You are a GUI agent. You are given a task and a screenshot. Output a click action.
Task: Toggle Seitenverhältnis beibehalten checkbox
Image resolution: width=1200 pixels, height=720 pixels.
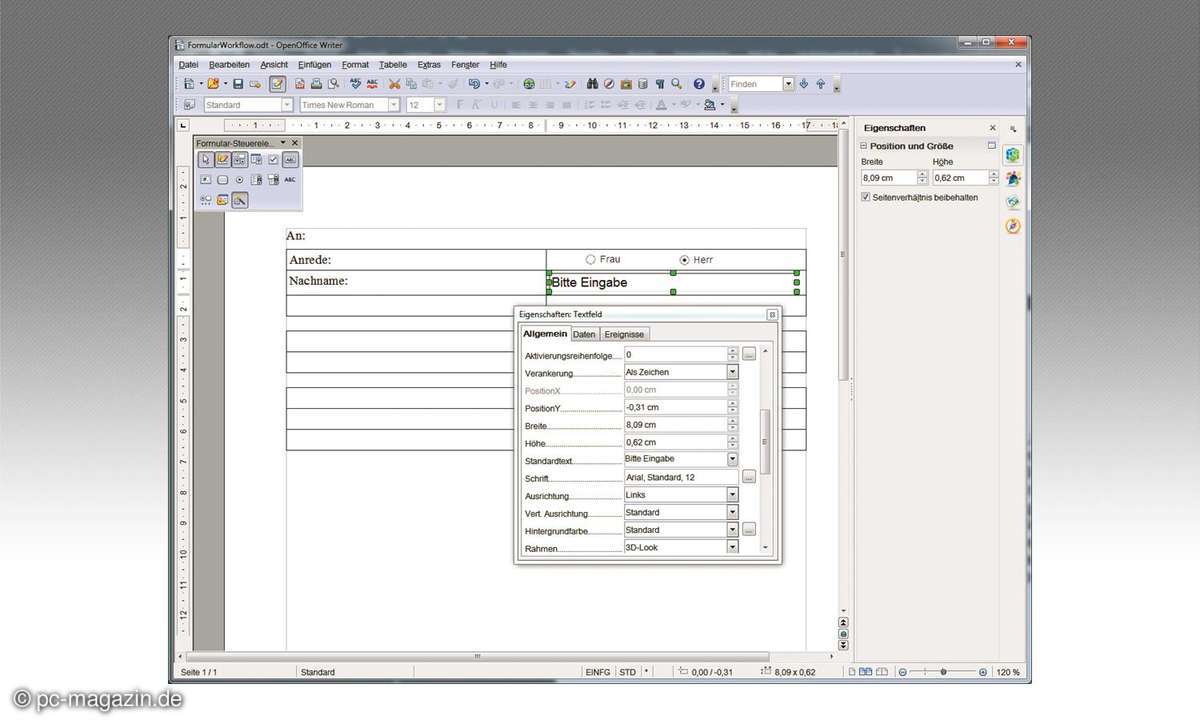[866, 198]
